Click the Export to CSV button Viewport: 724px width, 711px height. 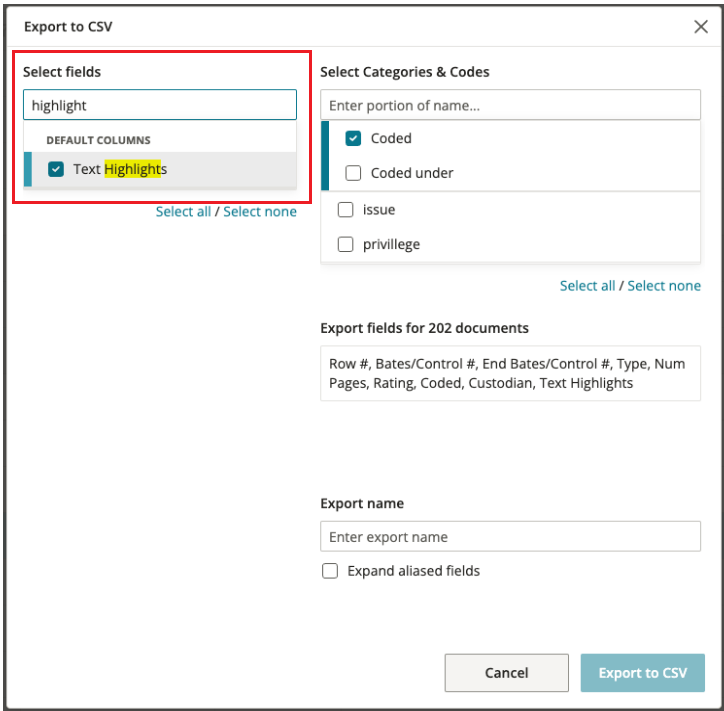(643, 673)
